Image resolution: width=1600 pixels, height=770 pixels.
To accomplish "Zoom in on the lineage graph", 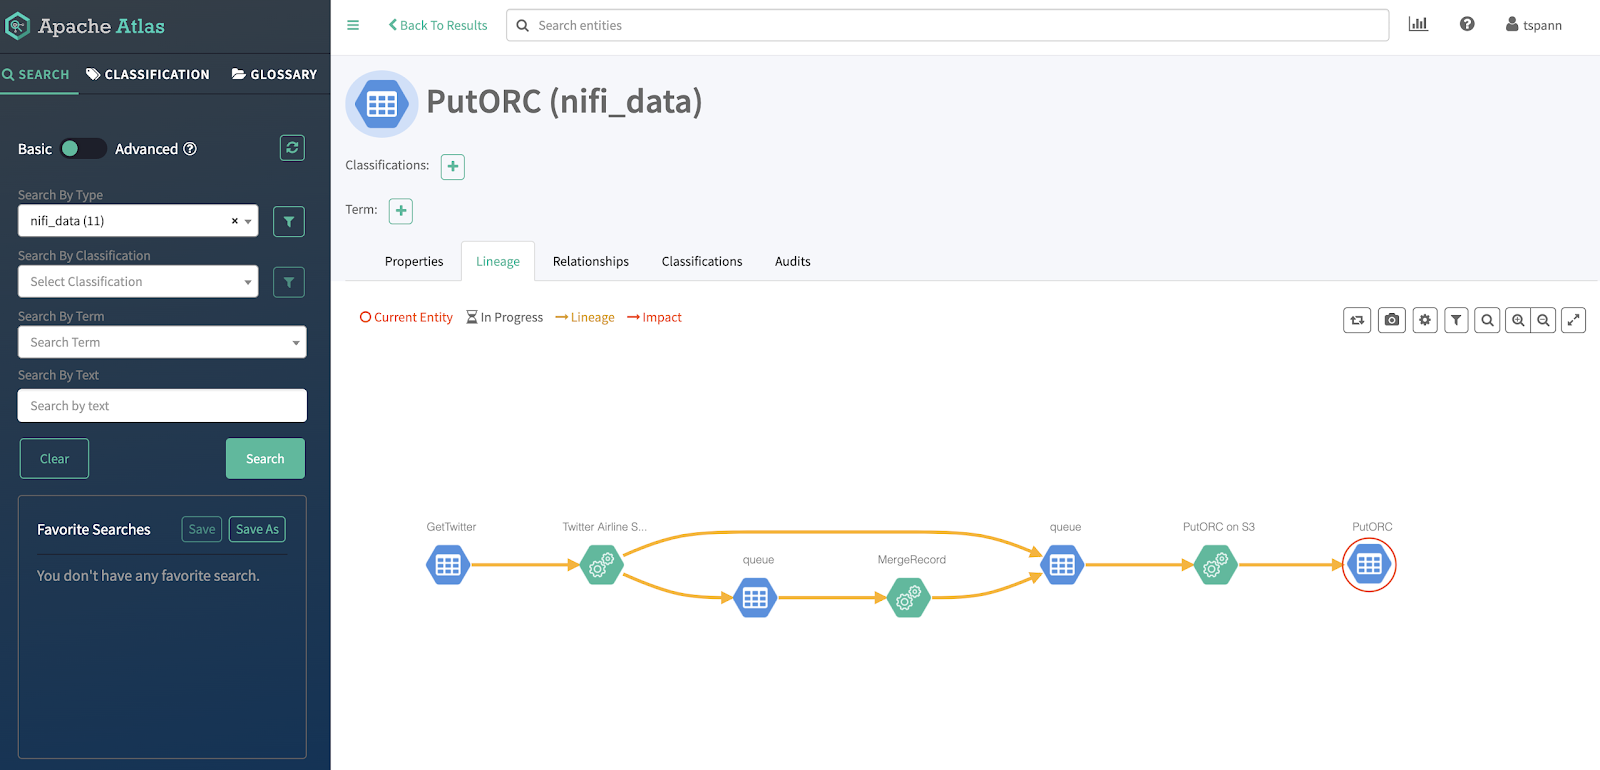I will pos(1518,320).
